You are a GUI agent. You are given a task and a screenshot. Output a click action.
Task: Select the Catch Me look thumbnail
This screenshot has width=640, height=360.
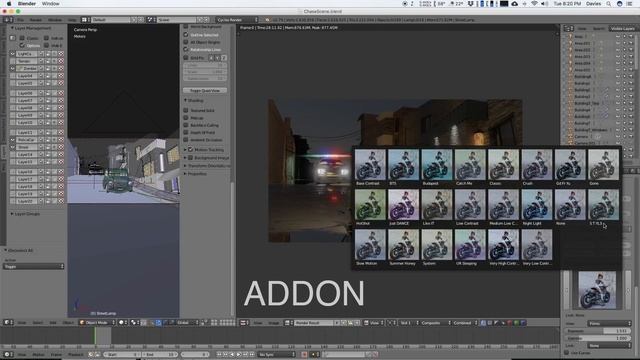click(470, 165)
